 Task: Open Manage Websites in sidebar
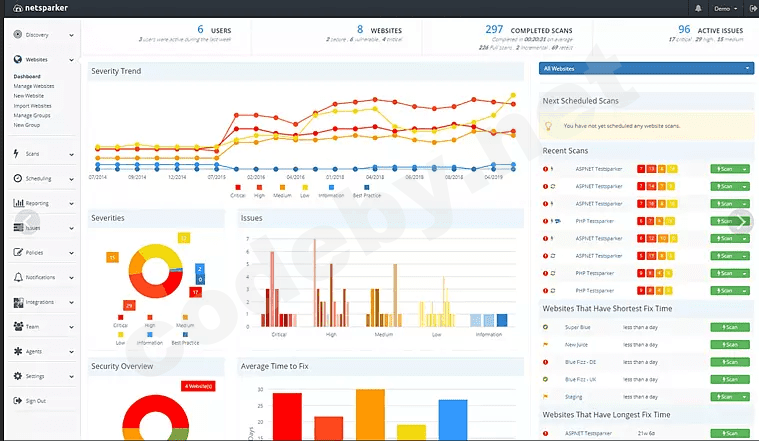pyautogui.click(x=34, y=86)
